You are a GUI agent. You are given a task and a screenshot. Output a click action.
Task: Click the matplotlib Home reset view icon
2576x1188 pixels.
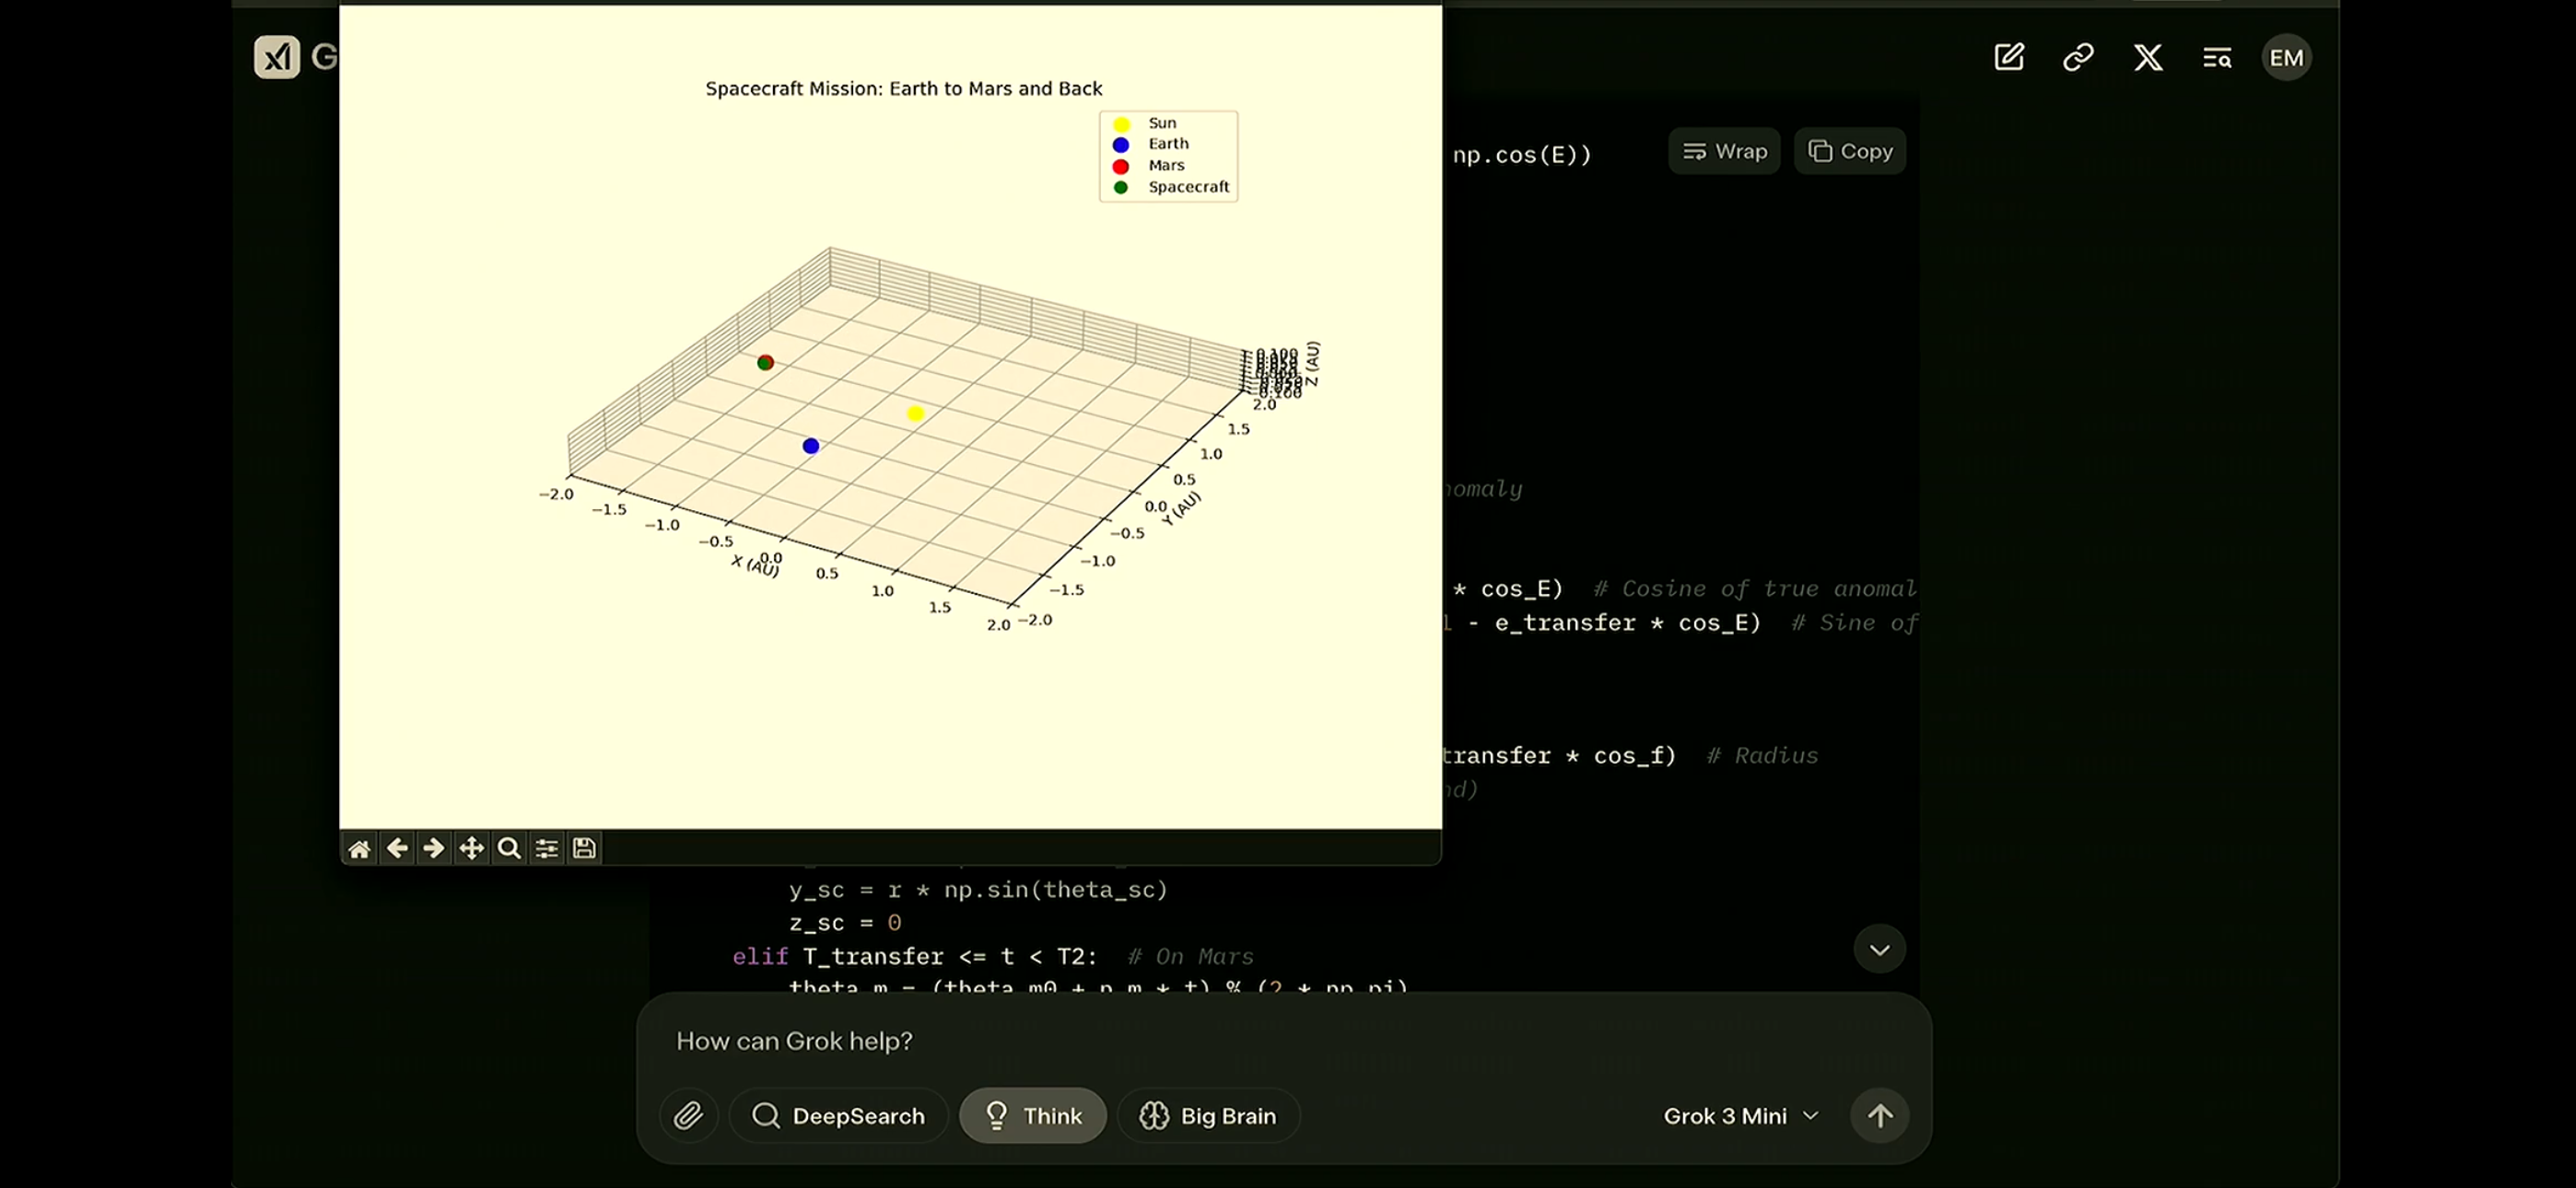click(359, 849)
